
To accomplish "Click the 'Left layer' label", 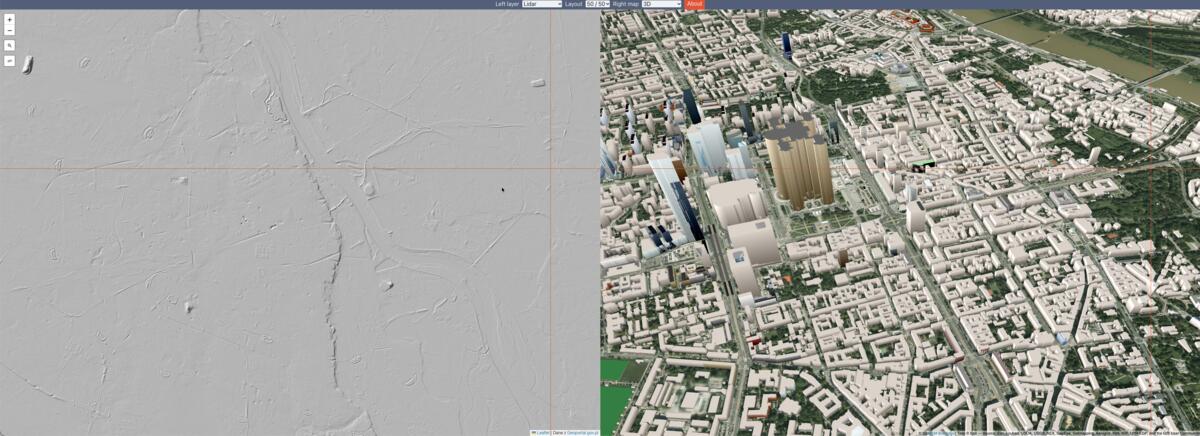I will tap(507, 4).
